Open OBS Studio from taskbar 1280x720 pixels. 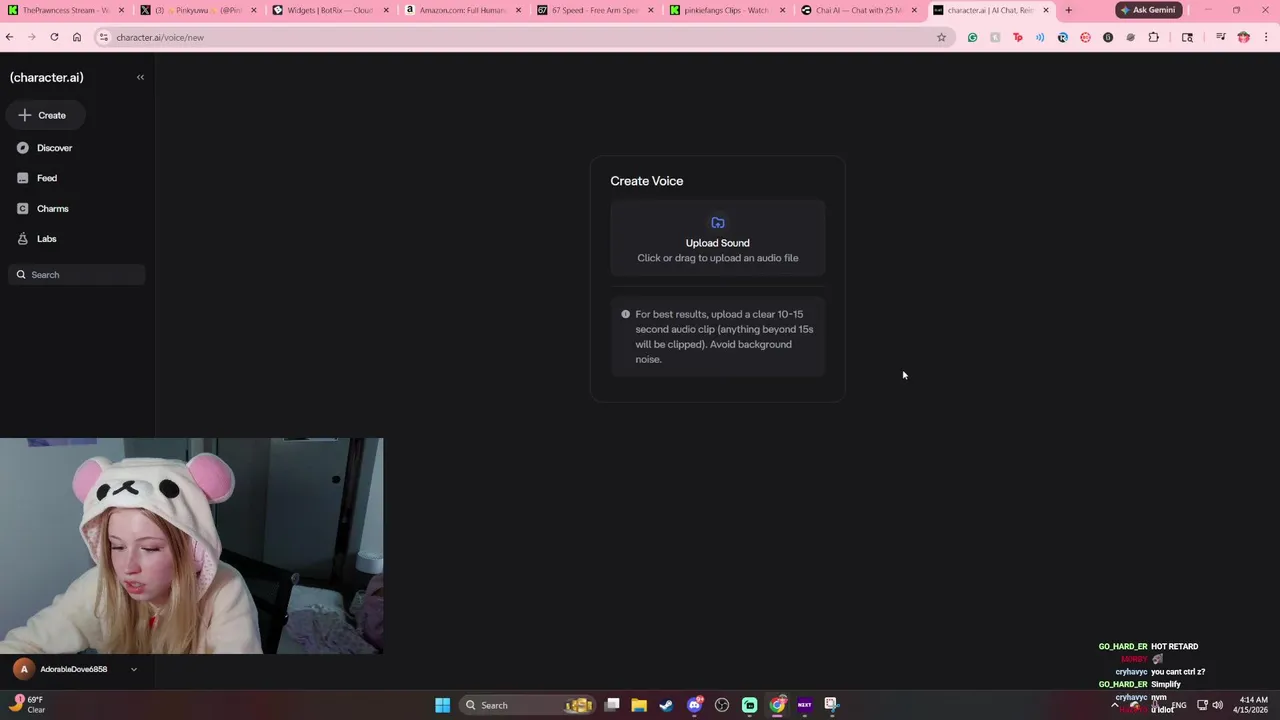pyautogui.click(x=722, y=705)
